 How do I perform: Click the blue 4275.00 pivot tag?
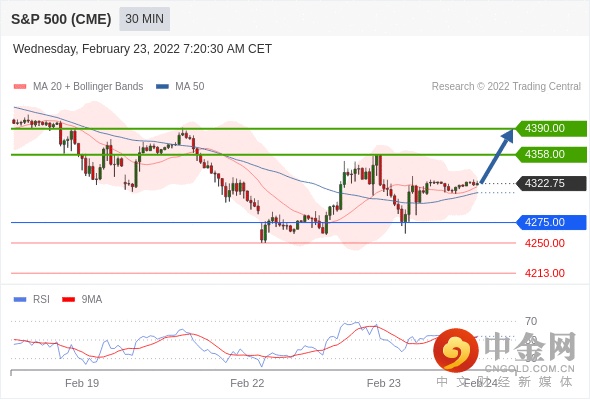[x=551, y=222]
